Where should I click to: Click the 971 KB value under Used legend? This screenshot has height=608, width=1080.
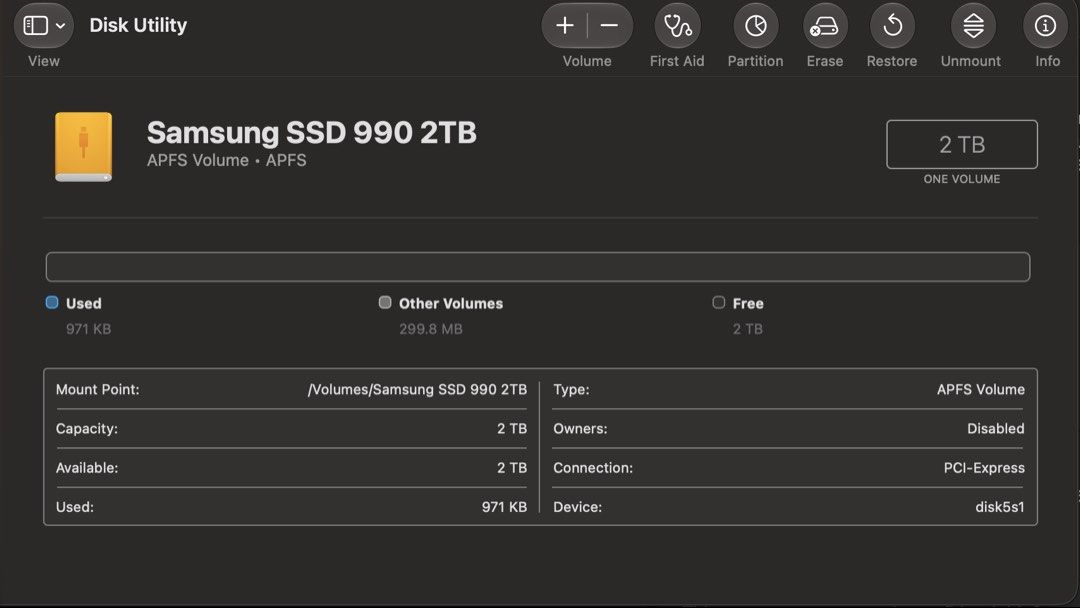88,329
